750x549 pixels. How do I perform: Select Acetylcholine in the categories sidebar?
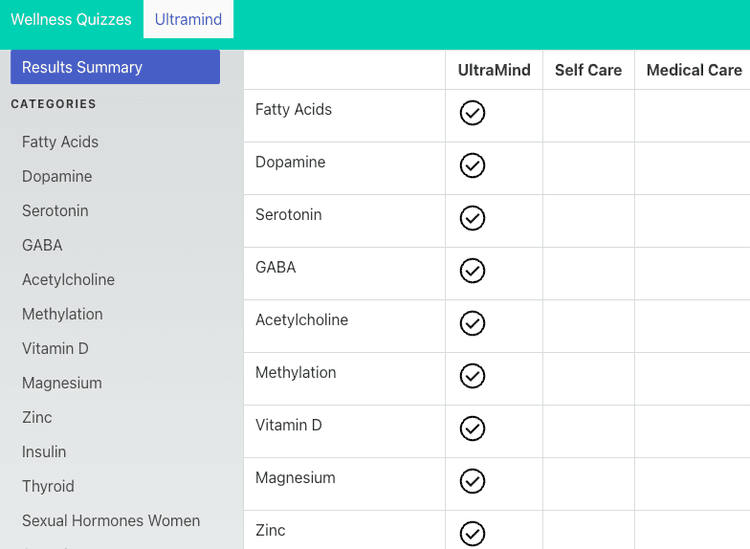point(68,280)
